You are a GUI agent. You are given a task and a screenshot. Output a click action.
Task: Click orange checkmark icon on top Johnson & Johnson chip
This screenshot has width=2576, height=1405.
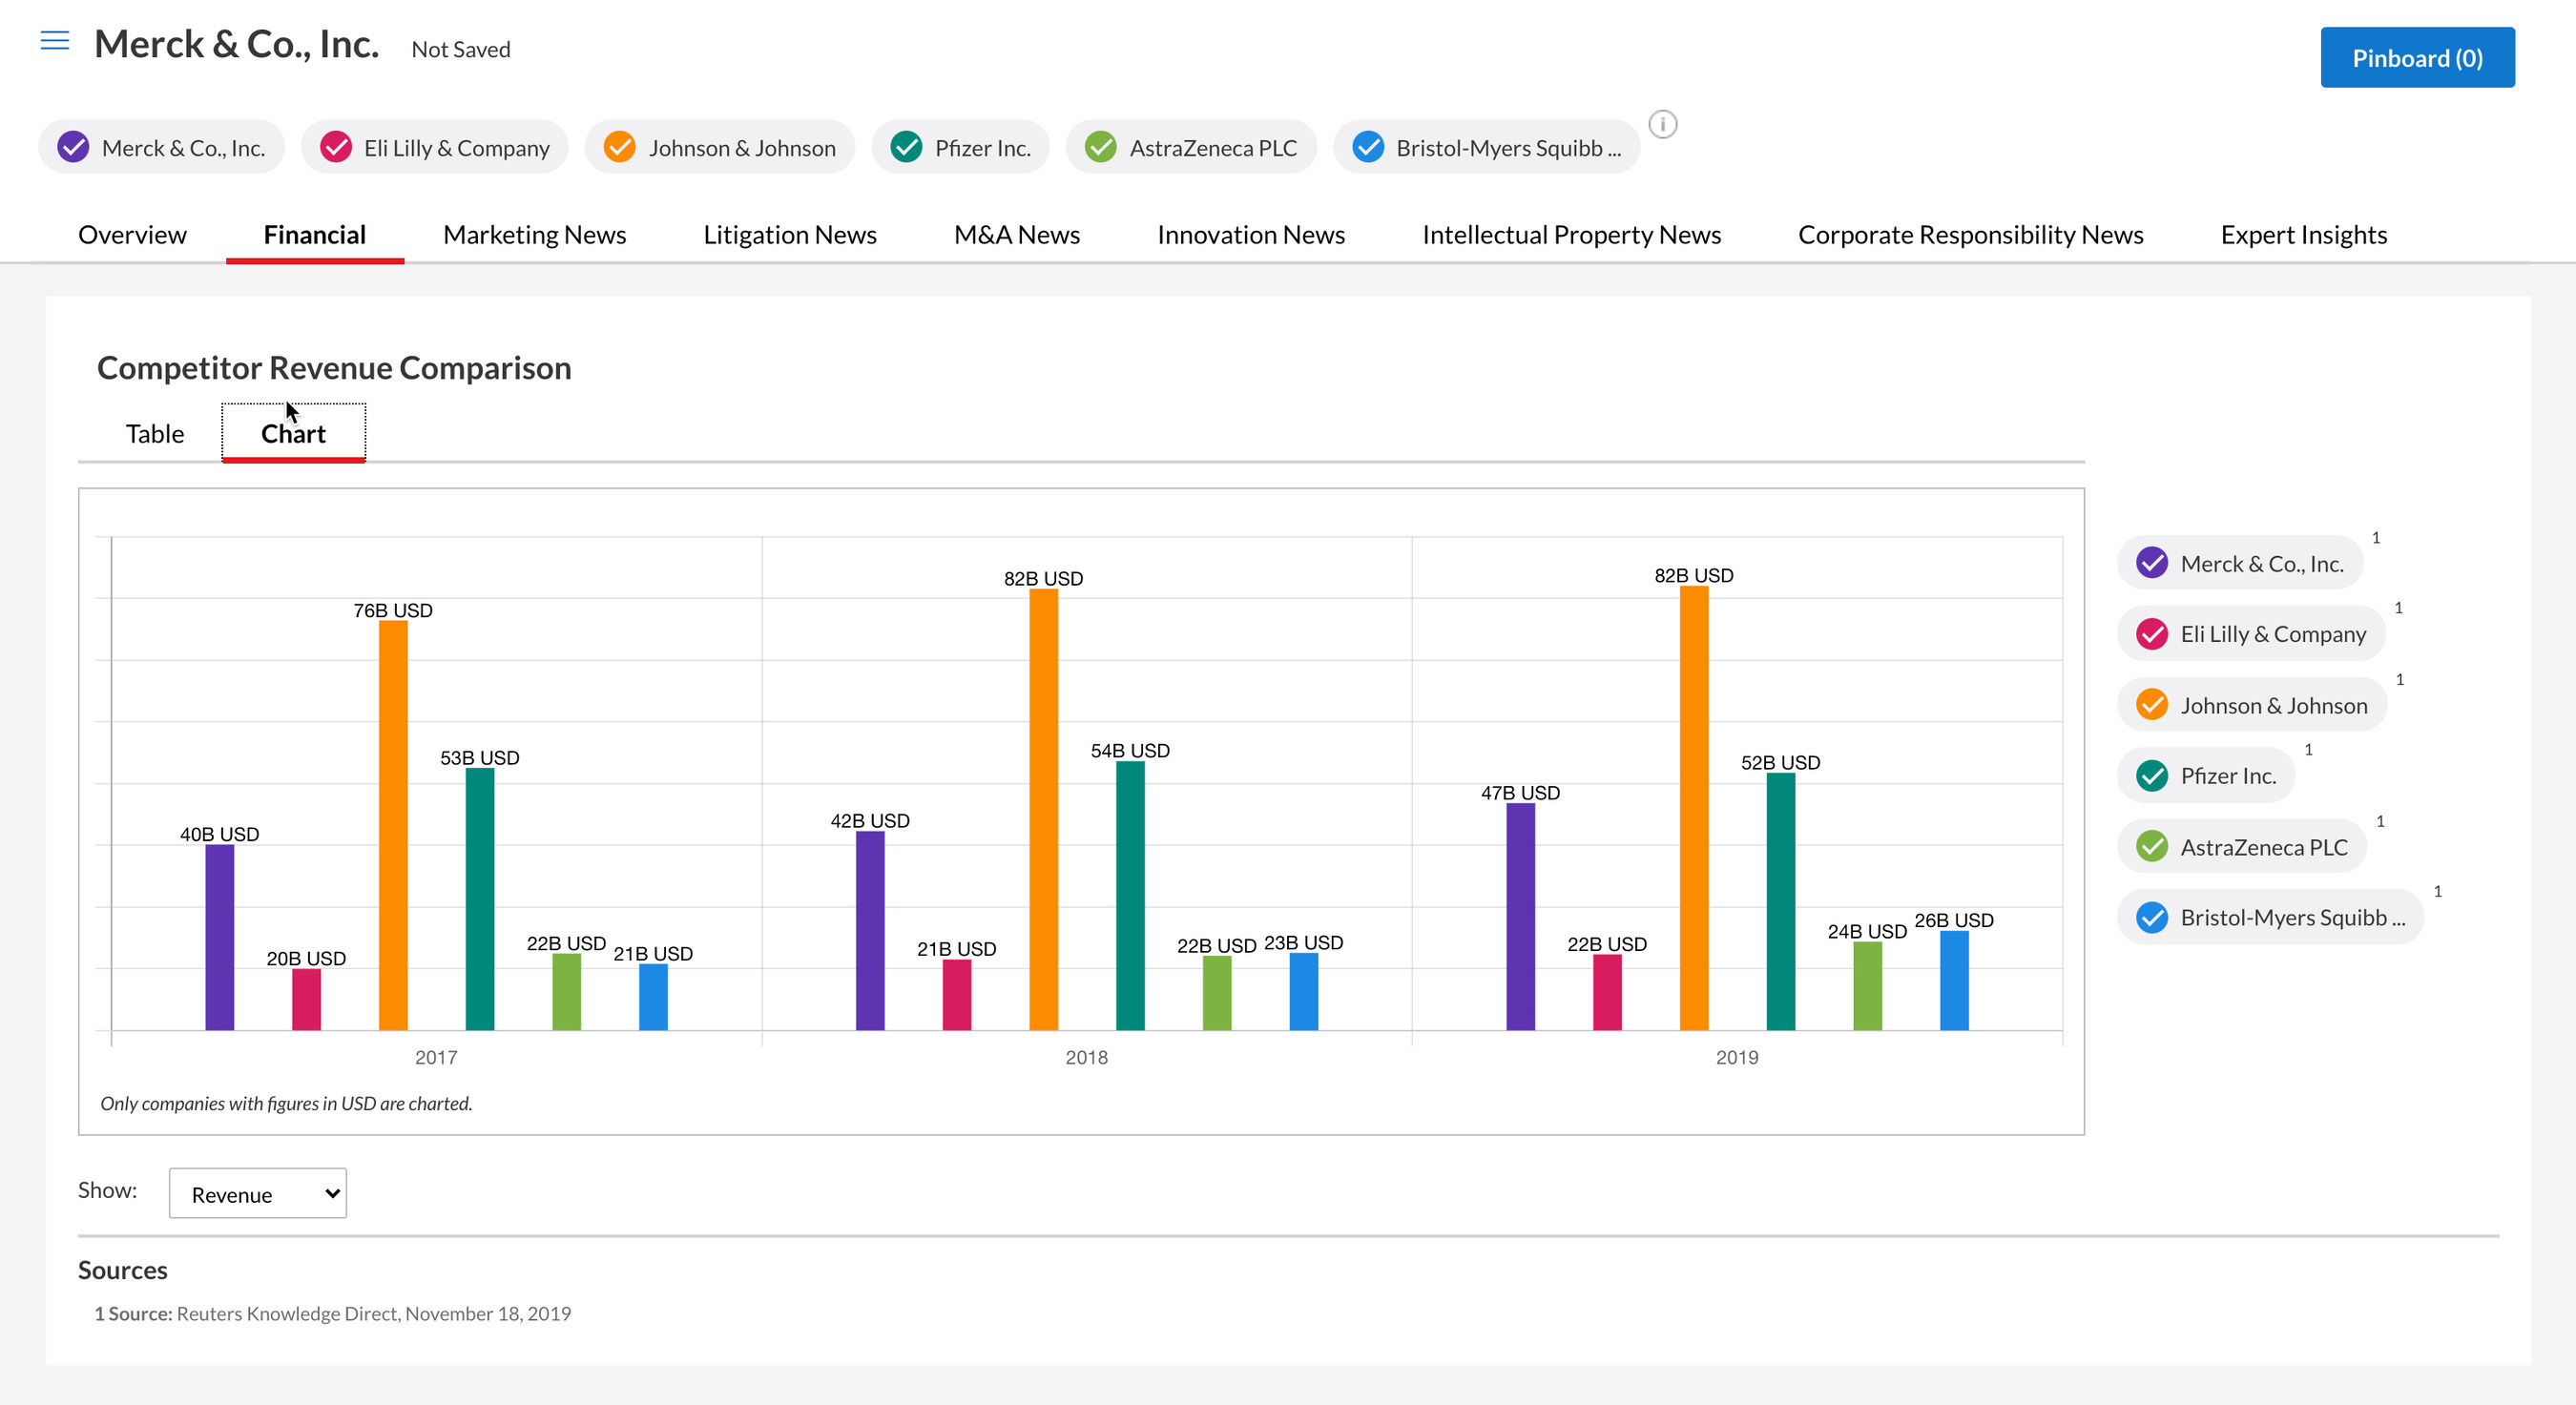(x=619, y=148)
